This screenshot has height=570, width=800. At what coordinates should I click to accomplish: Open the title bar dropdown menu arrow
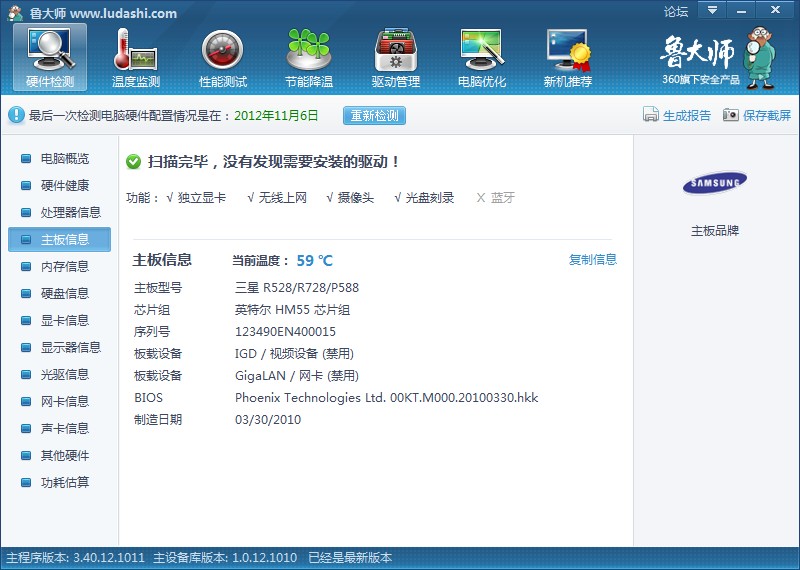[712, 10]
